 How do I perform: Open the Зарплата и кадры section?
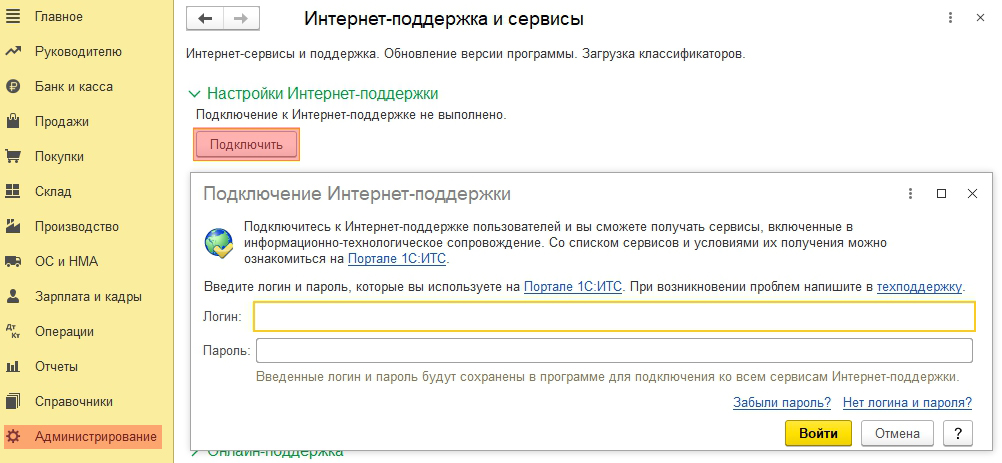point(88,296)
